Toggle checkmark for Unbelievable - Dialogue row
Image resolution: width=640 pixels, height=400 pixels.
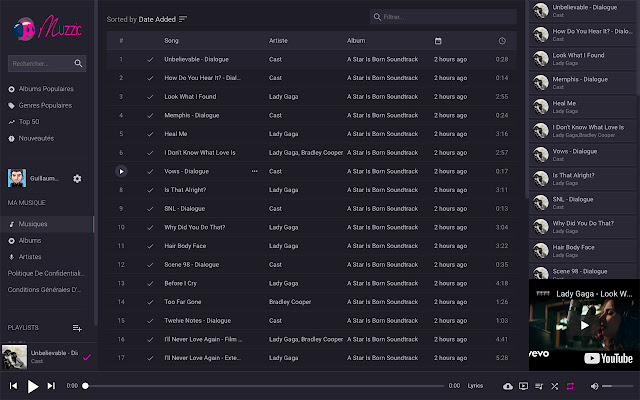click(150, 60)
